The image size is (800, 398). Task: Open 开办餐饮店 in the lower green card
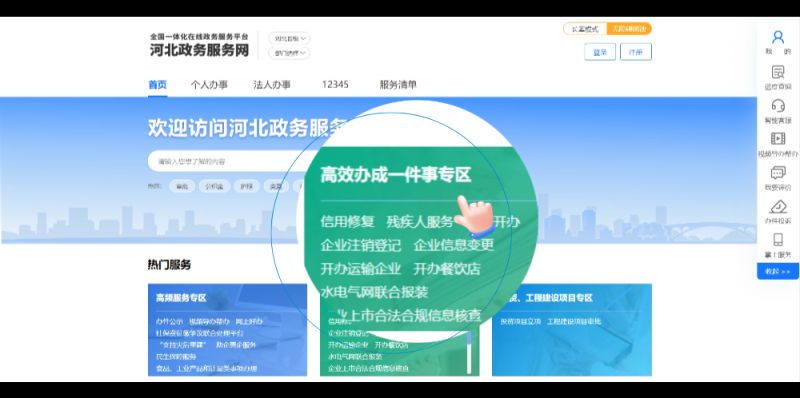(x=392, y=345)
